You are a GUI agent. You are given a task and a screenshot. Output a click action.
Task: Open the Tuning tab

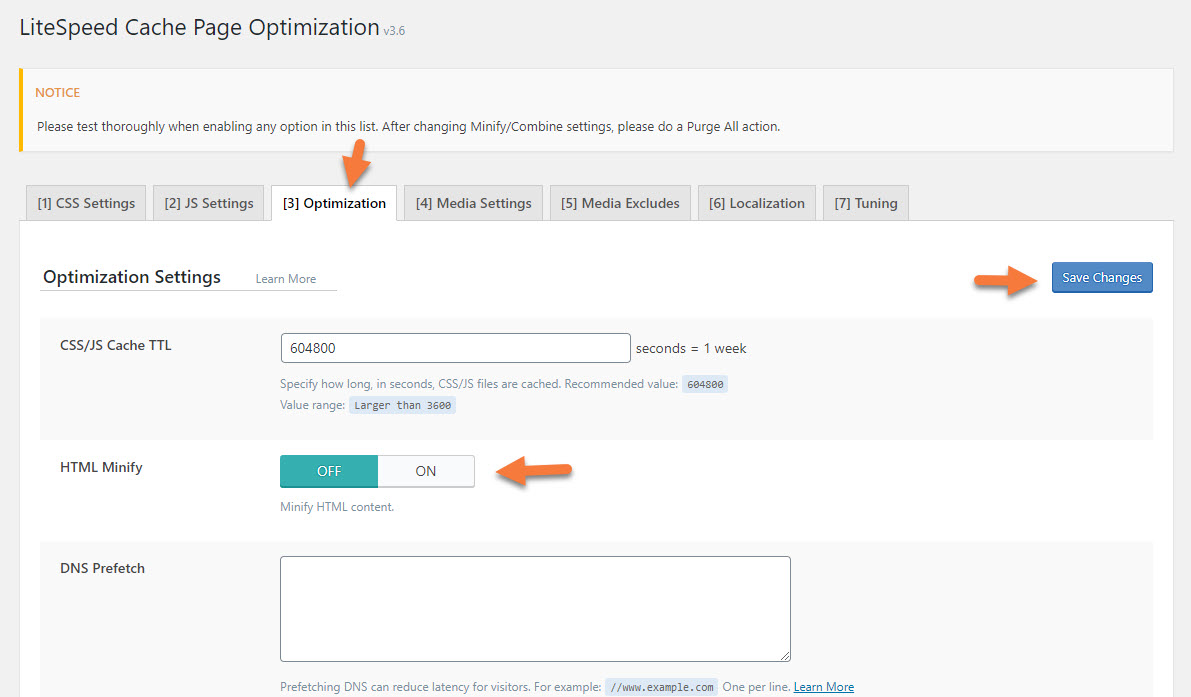click(x=865, y=202)
